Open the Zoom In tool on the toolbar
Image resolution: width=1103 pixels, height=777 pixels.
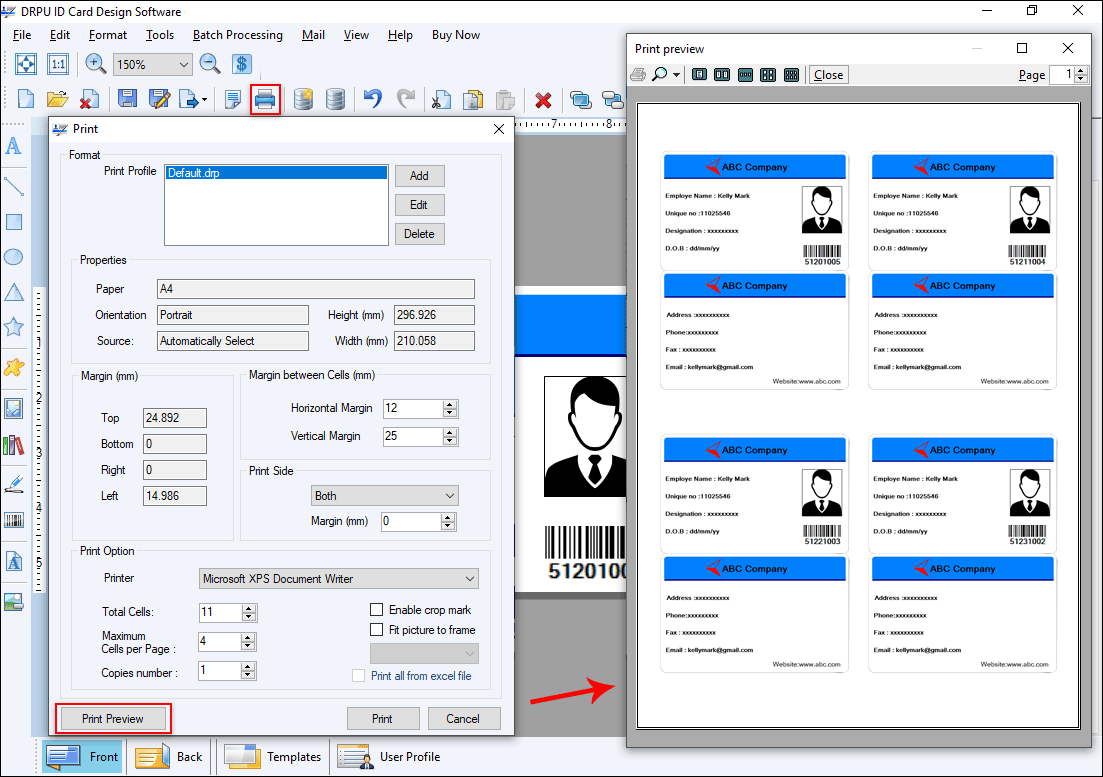96,63
